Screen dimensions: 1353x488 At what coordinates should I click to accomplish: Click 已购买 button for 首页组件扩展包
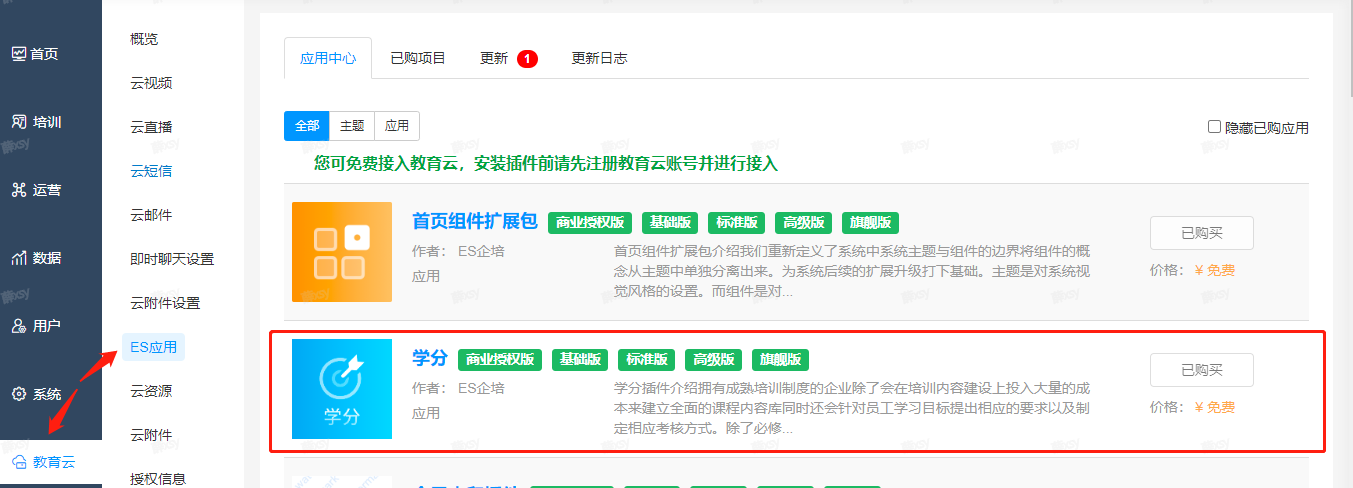1202,233
